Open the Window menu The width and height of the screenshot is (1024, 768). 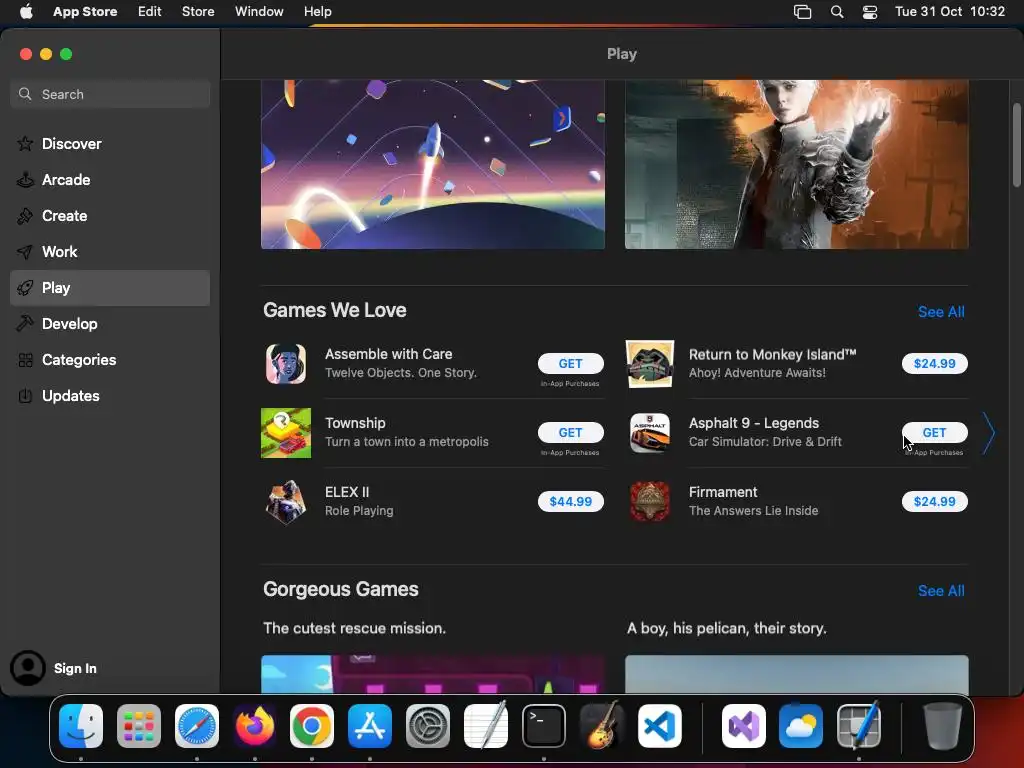tap(259, 12)
